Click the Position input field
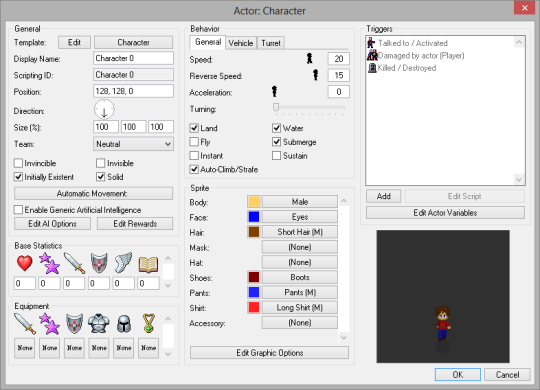 click(133, 91)
